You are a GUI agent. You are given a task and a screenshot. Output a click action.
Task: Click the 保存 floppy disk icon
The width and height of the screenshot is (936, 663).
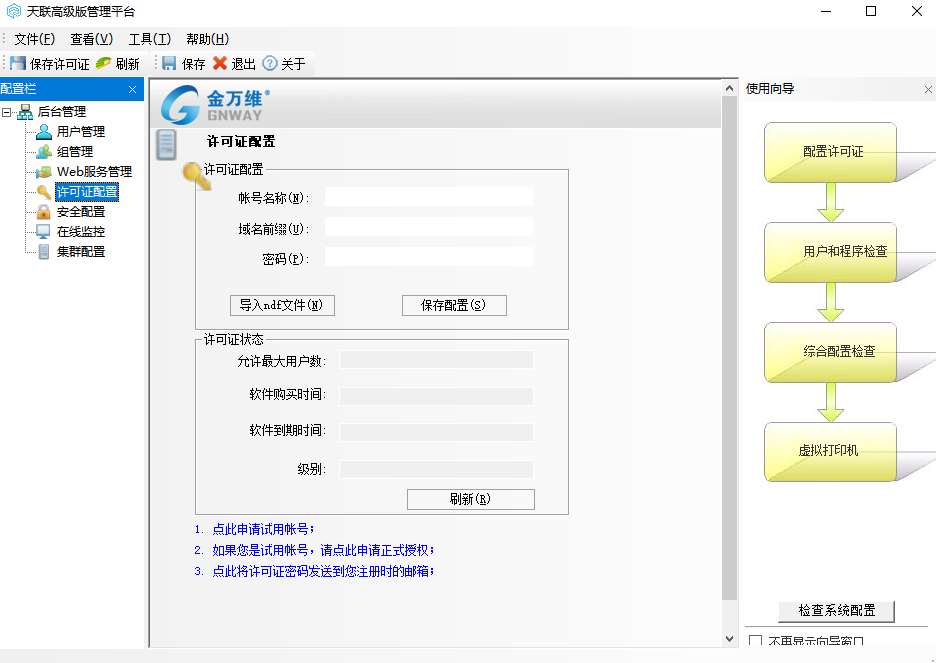click(x=170, y=63)
